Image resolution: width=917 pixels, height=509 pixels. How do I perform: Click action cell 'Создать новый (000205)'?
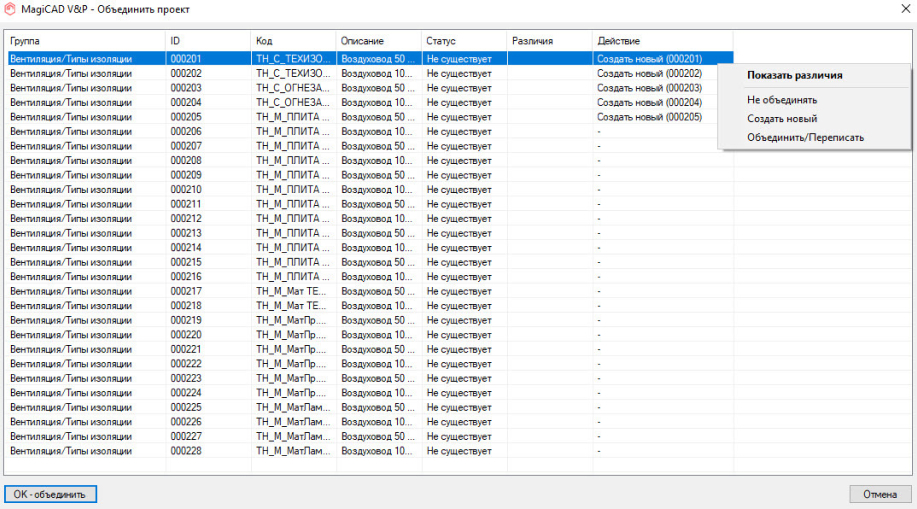tap(649, 117)
